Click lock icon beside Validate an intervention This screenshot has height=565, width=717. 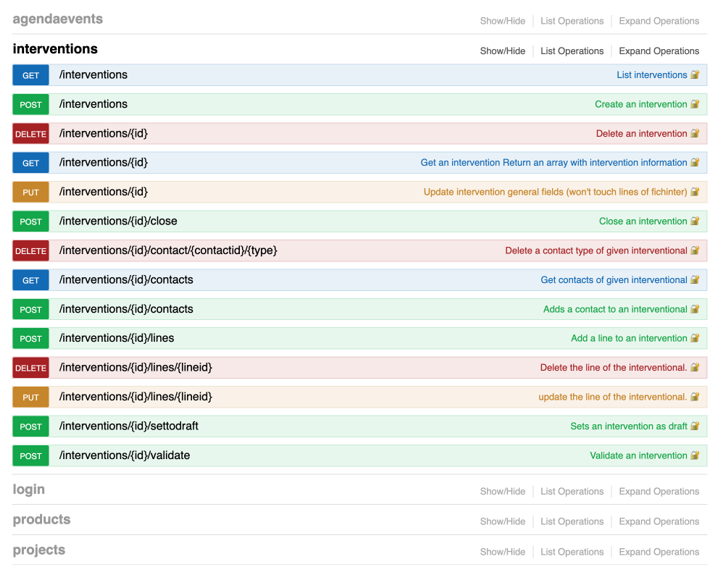click(695, 455)
